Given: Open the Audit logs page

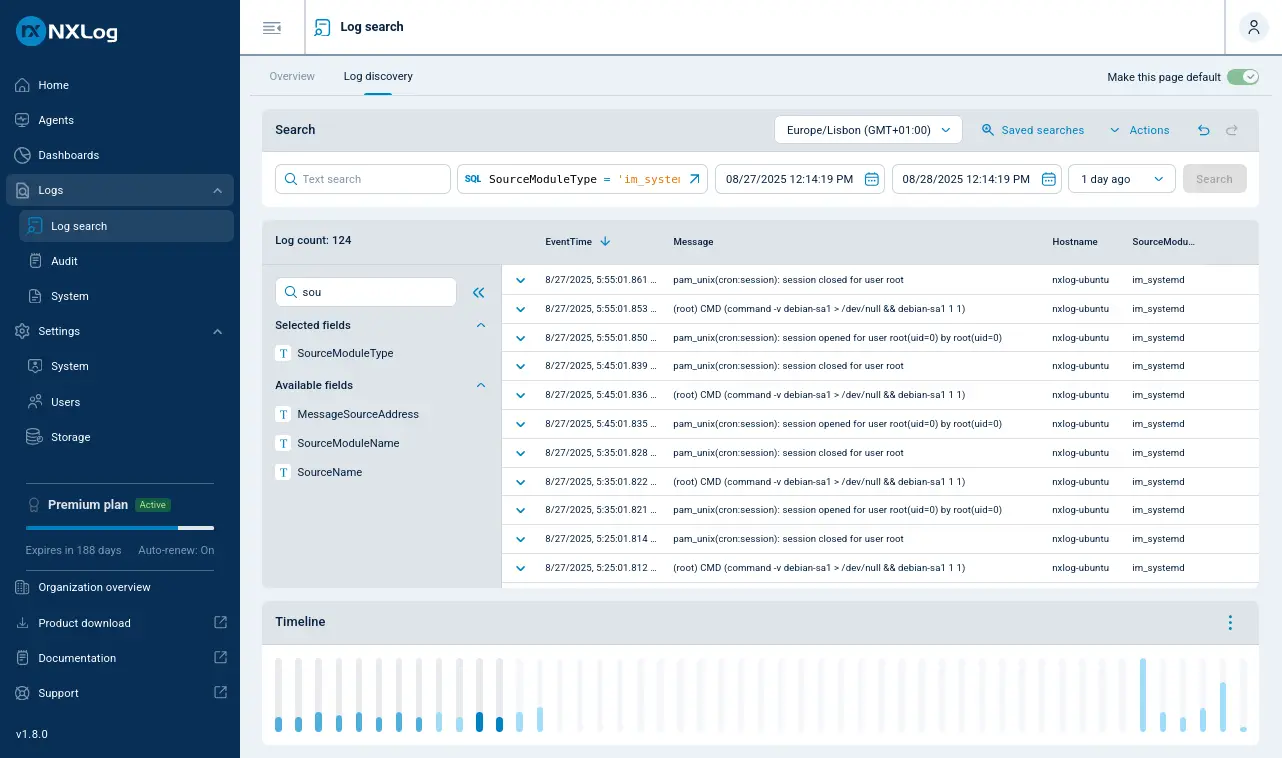Looking at the screenshot, I should [x=126, y=261].
